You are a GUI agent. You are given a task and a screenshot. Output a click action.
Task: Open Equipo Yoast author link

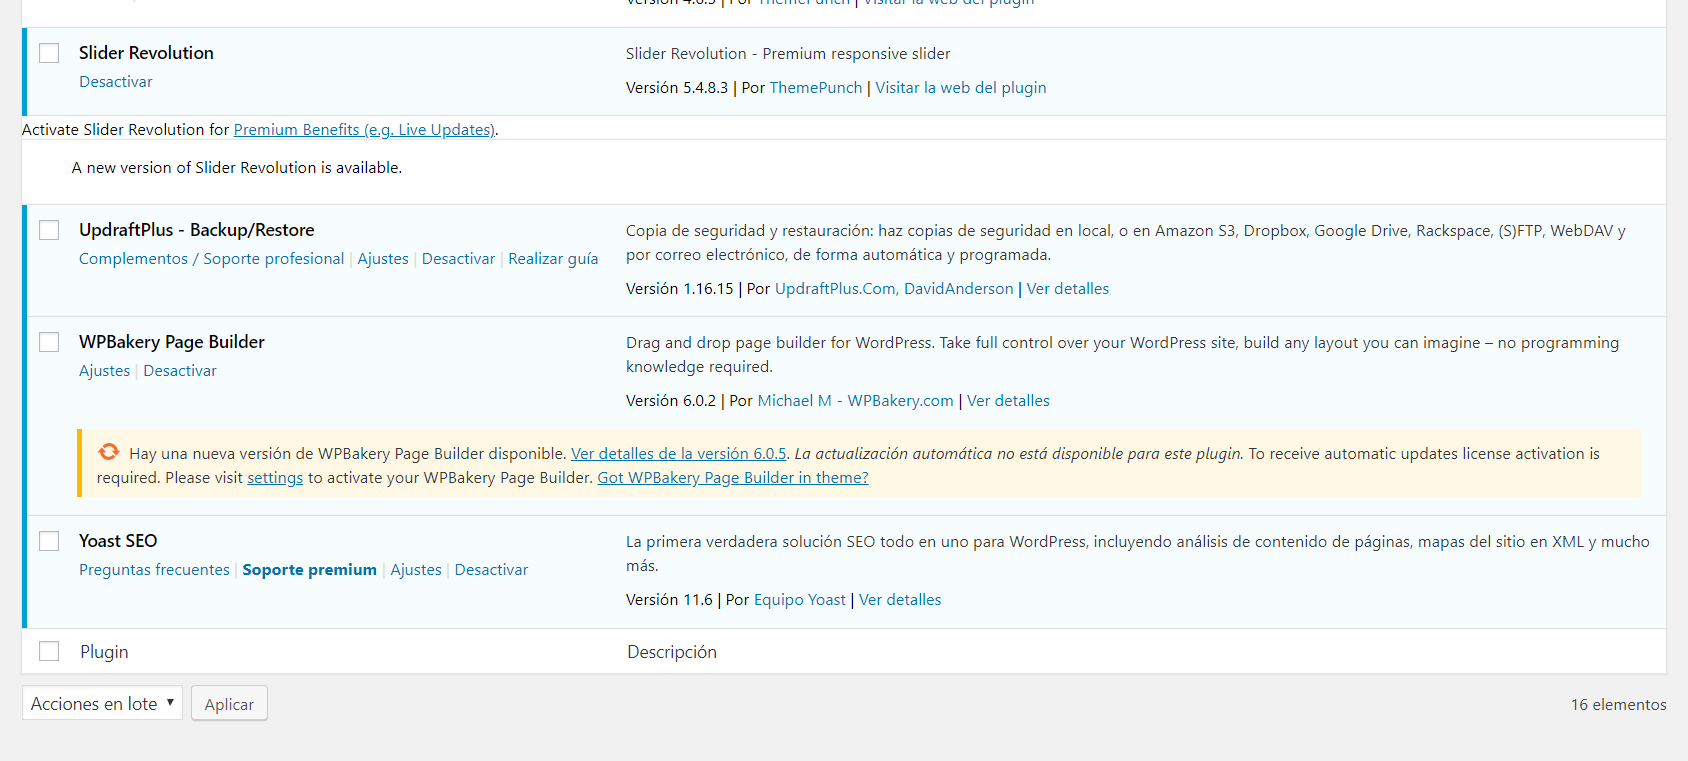click(799, 600)
